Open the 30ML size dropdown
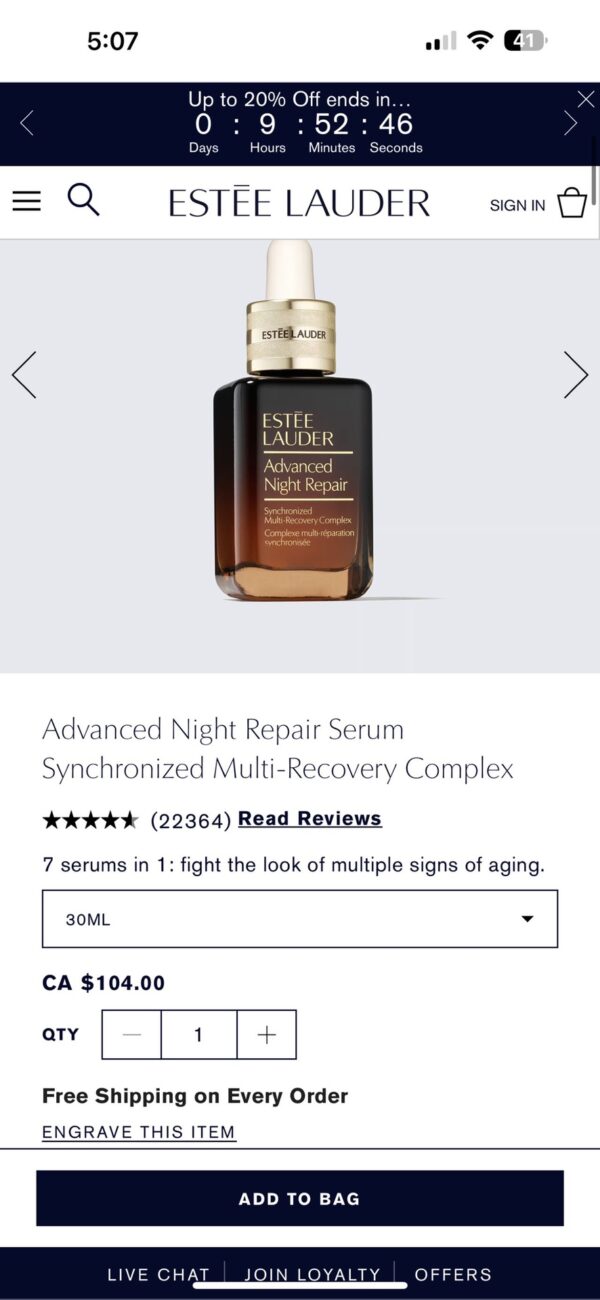Viewport: 600px width, 1300px height. tap(300, 919)
